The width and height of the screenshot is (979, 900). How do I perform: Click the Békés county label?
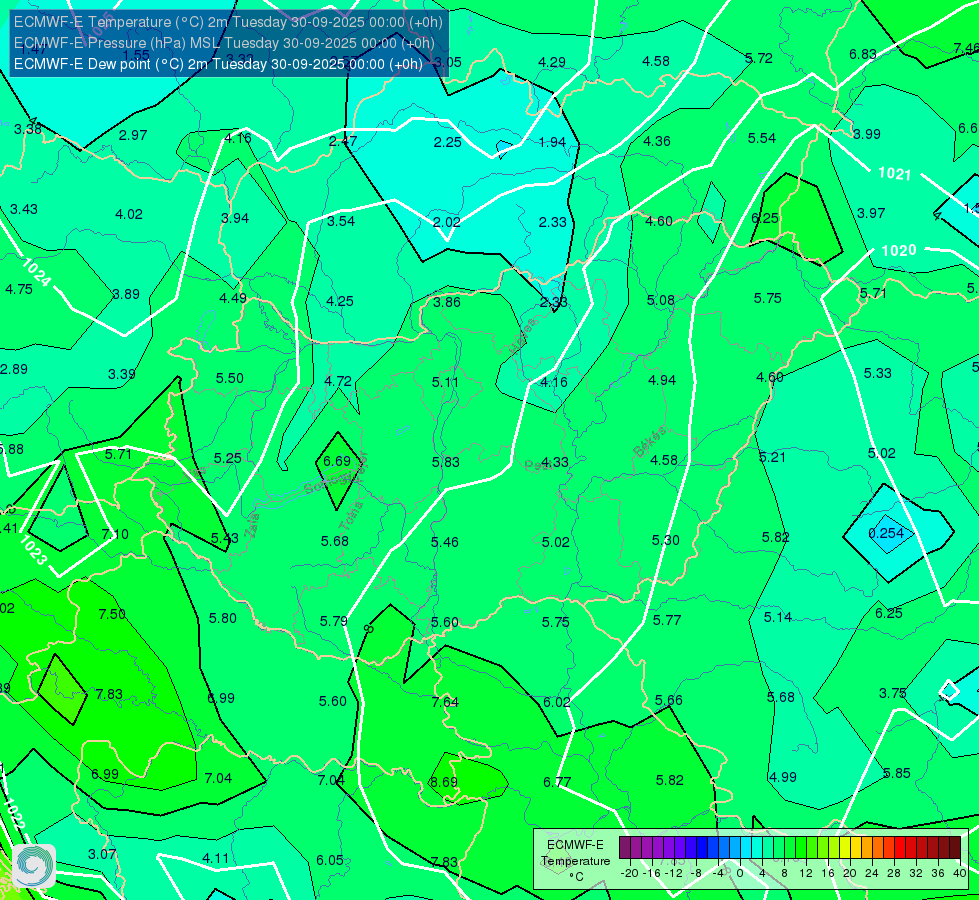649,442
